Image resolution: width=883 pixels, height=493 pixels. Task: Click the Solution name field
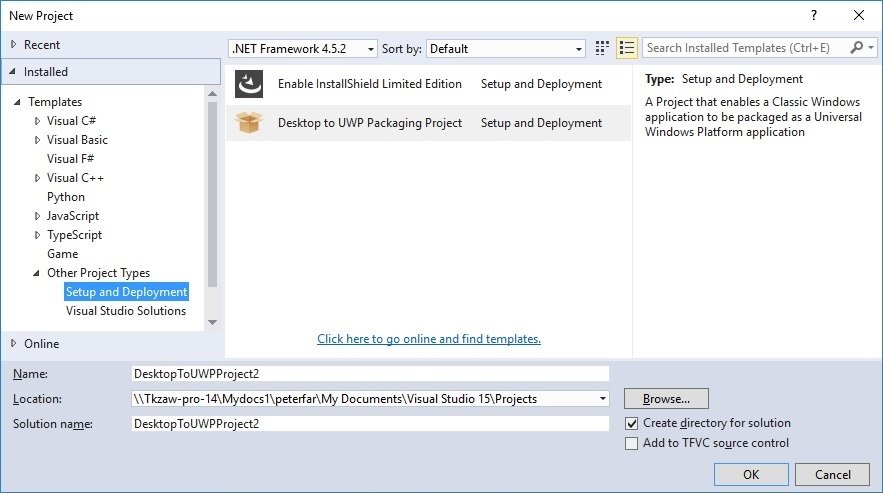[370, 424]
